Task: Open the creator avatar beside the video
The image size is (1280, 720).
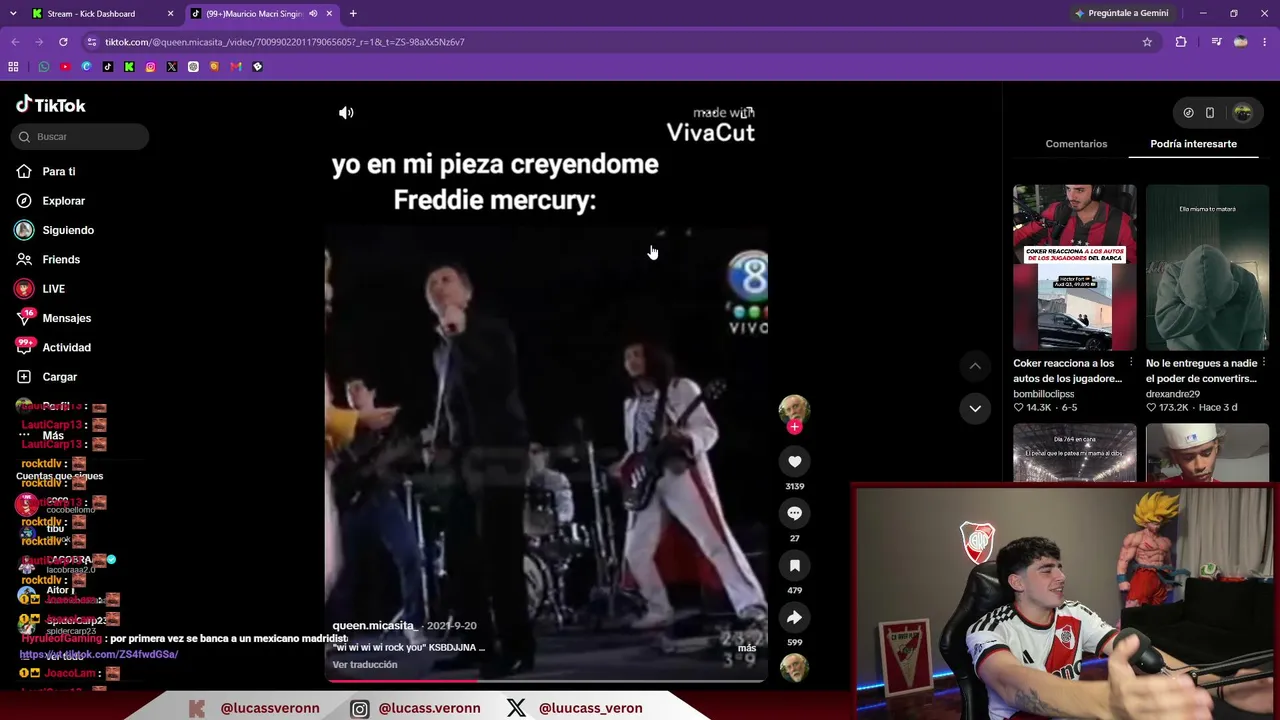Action: coord(794,410)
